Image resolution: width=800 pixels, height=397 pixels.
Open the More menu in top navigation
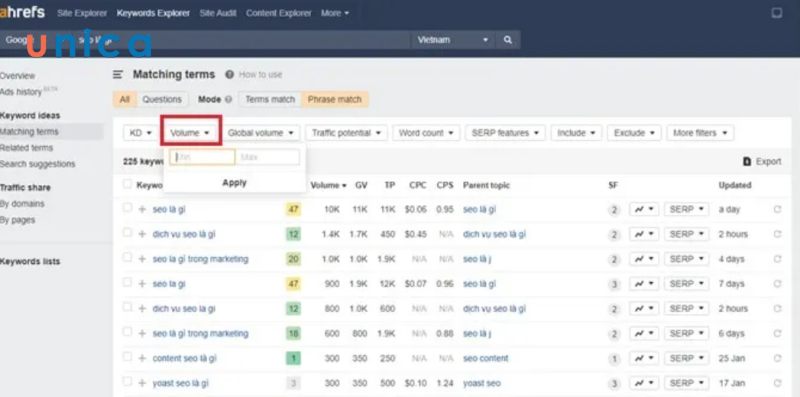point(335,13)
